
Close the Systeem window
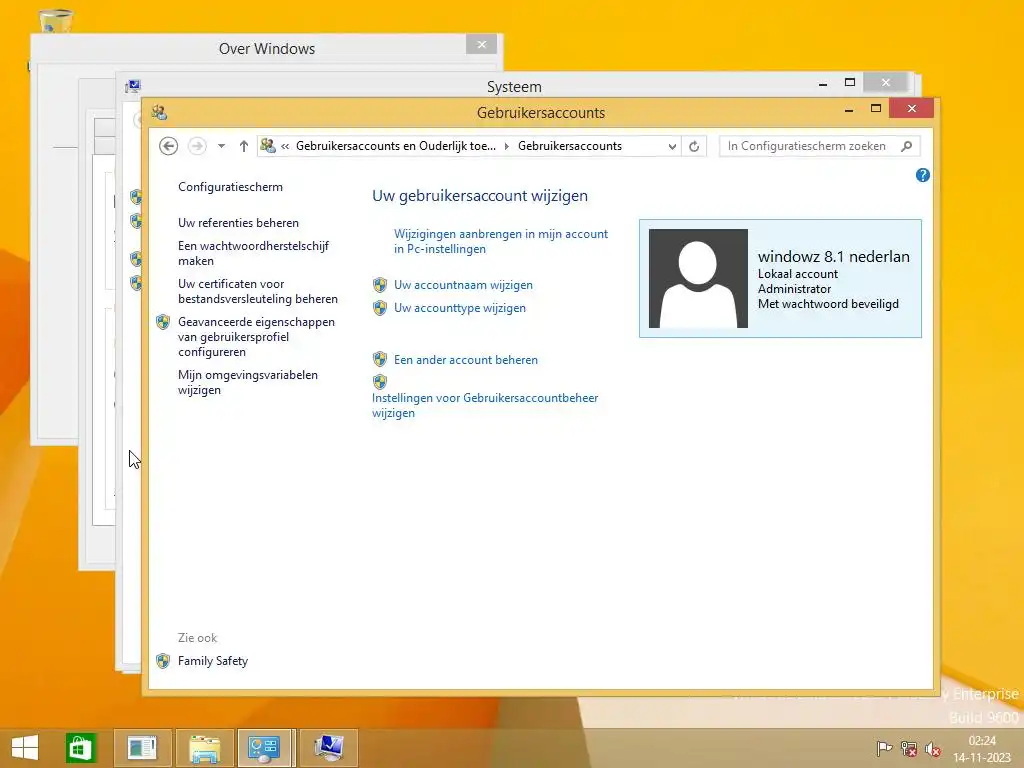[886, 82]
